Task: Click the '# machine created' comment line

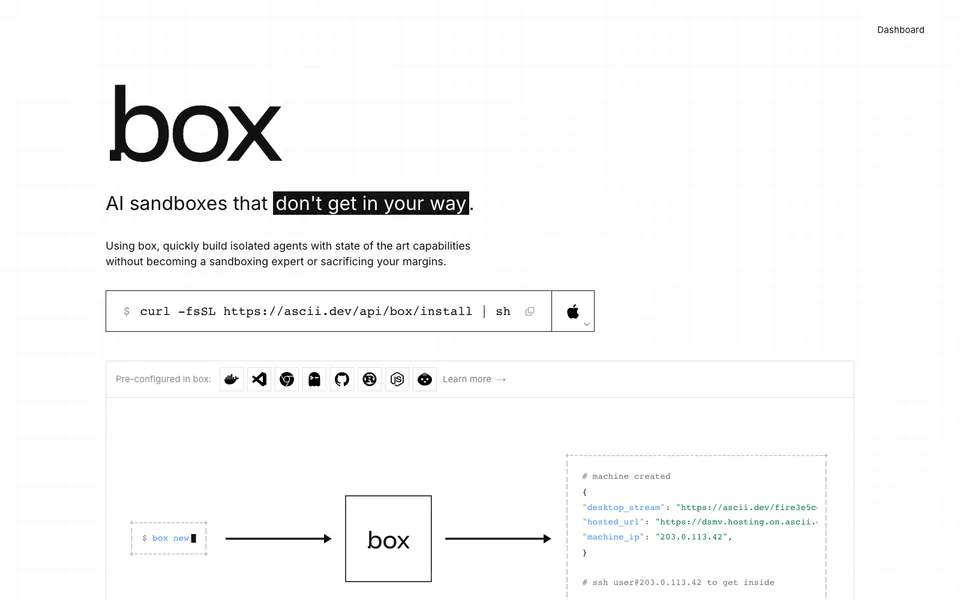Action: 626,476
